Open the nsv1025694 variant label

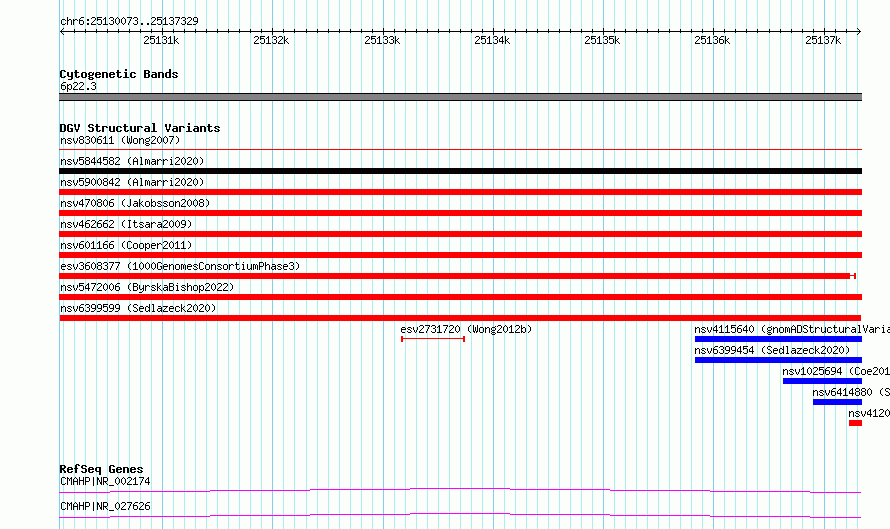(836, 371)
